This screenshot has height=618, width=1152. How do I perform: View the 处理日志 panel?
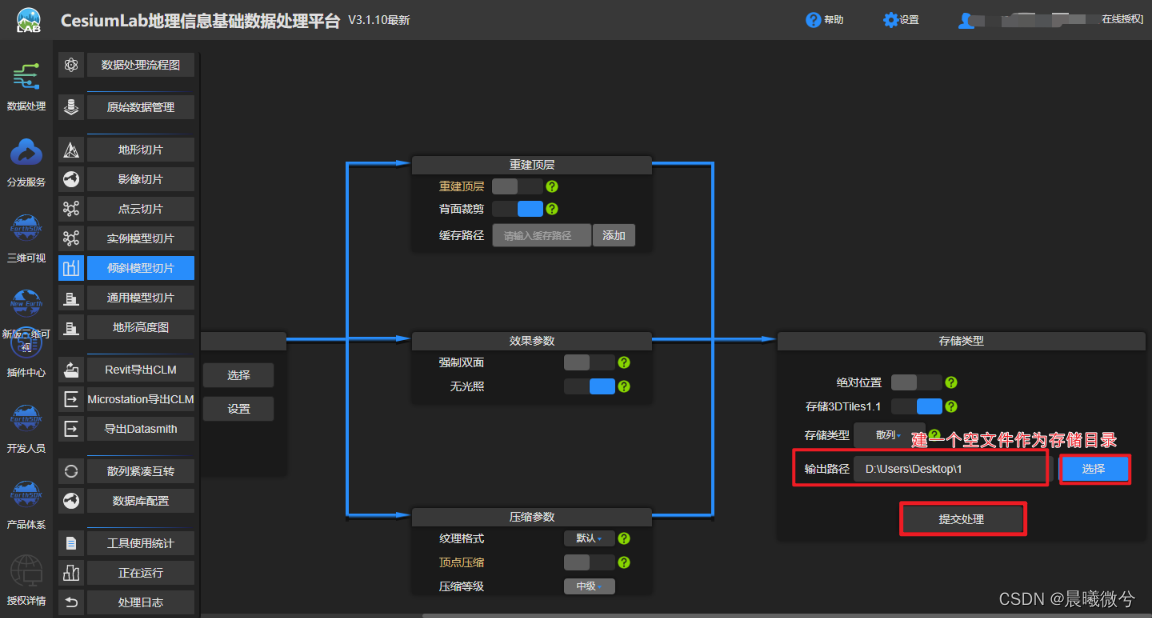click(x=140, y=602)
